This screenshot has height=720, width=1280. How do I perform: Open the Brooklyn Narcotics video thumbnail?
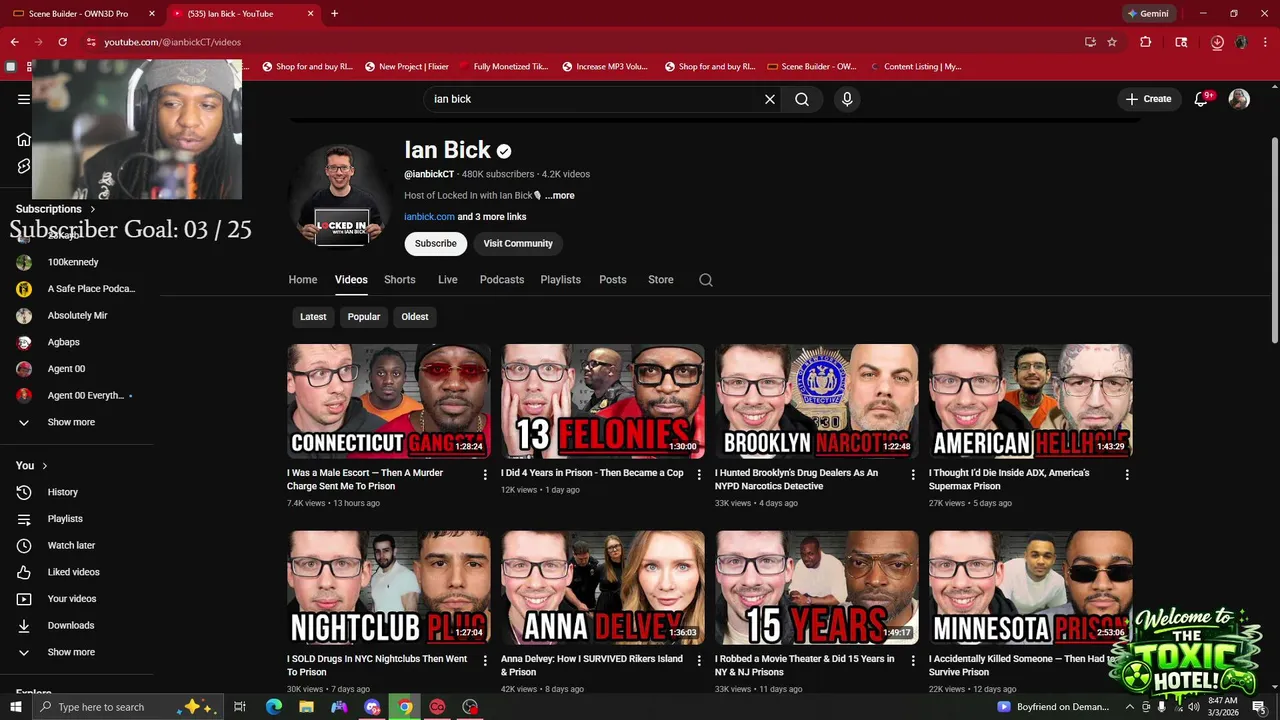point(817,401)
